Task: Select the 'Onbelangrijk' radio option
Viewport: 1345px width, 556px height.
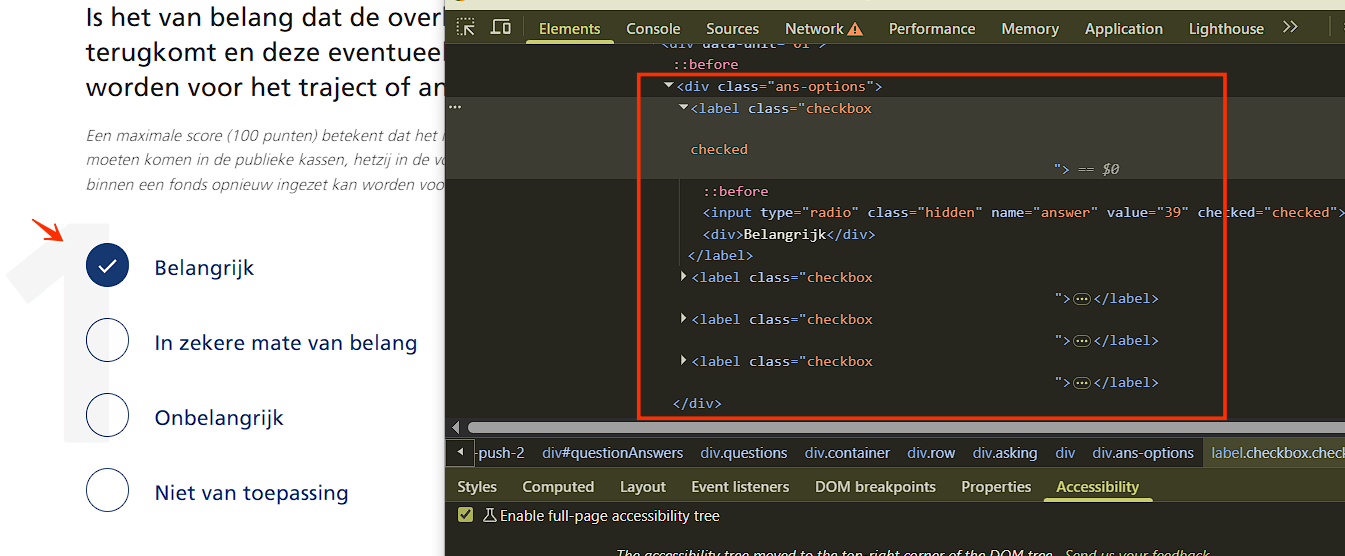Action: point(108,417)
